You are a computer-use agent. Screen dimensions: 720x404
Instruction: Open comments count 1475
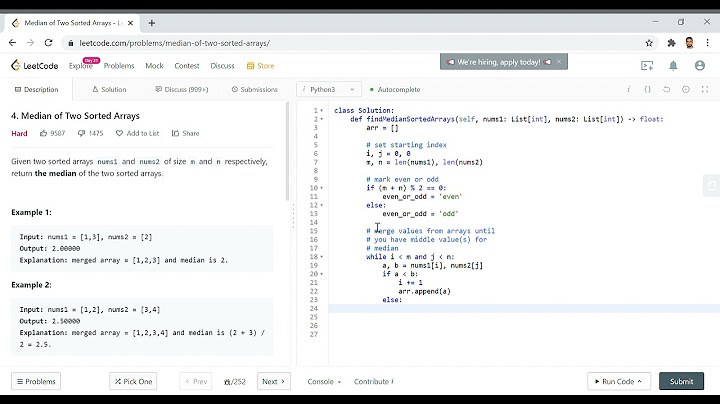click(x=90, y=133)
